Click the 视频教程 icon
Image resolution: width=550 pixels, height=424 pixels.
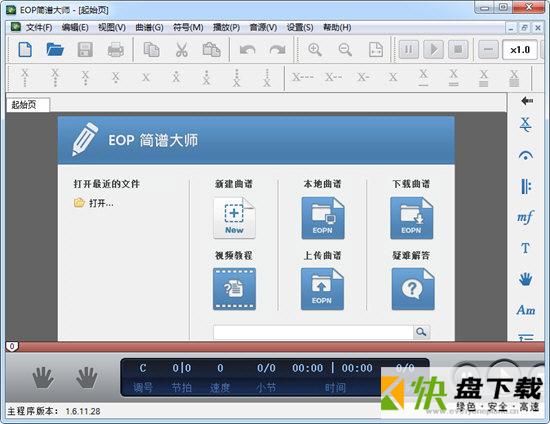[x=234, y=289]
